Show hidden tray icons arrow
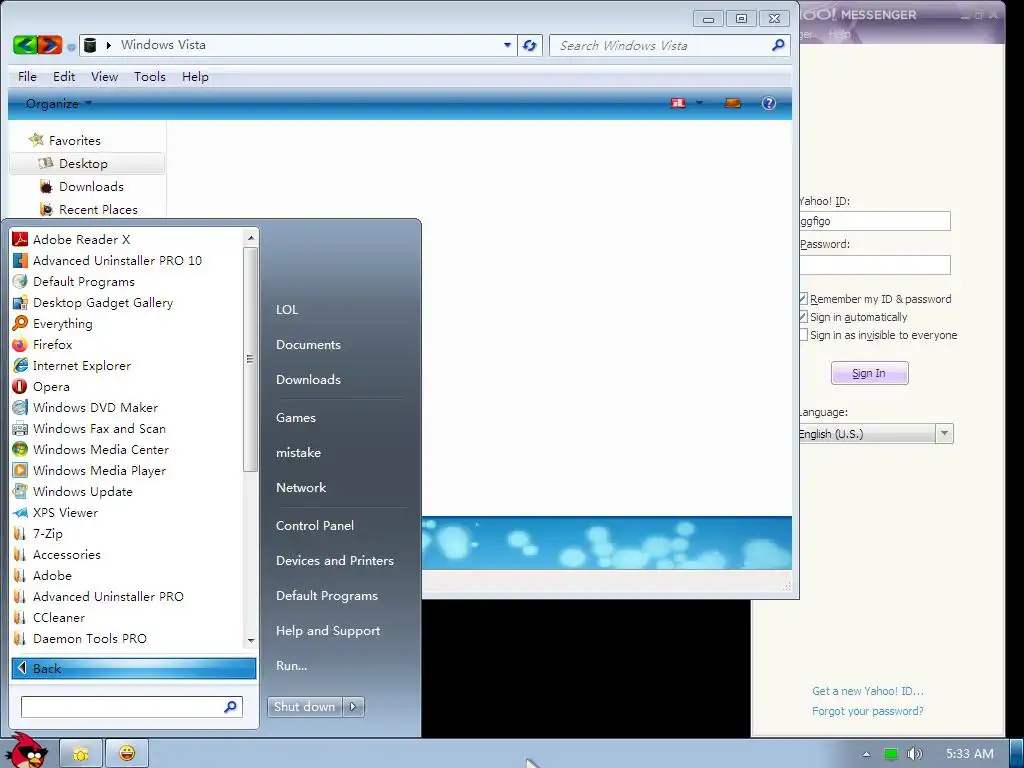 pos(866,754)
